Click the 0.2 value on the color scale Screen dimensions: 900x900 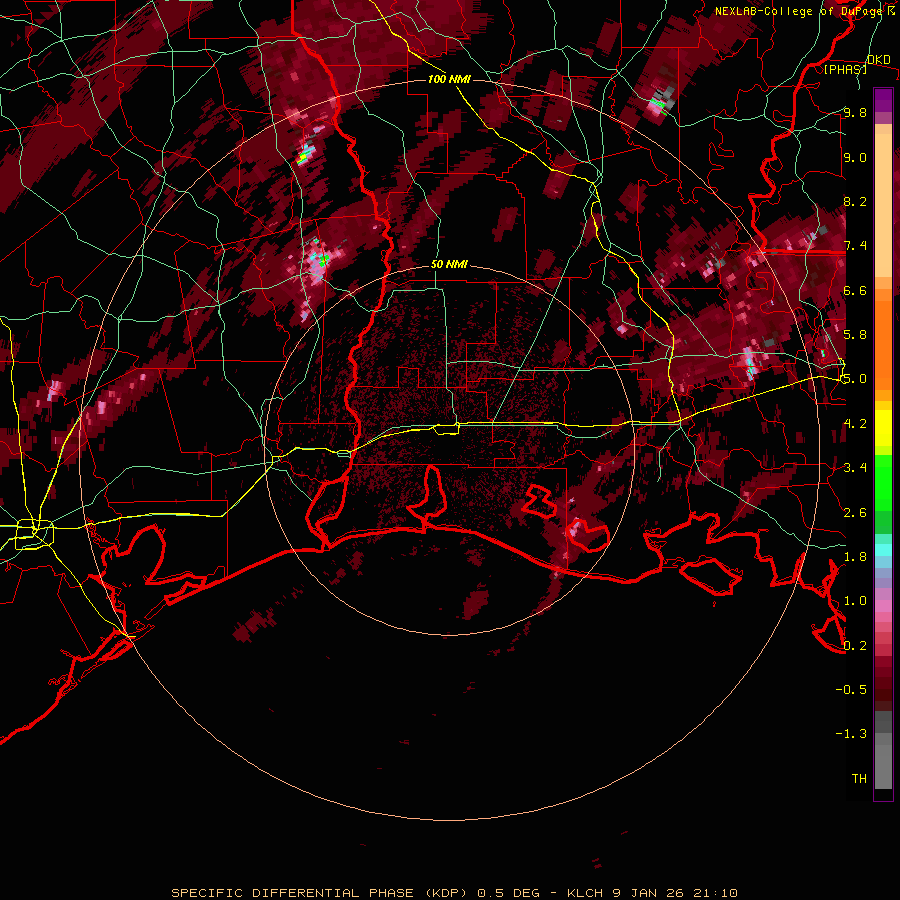855,645
